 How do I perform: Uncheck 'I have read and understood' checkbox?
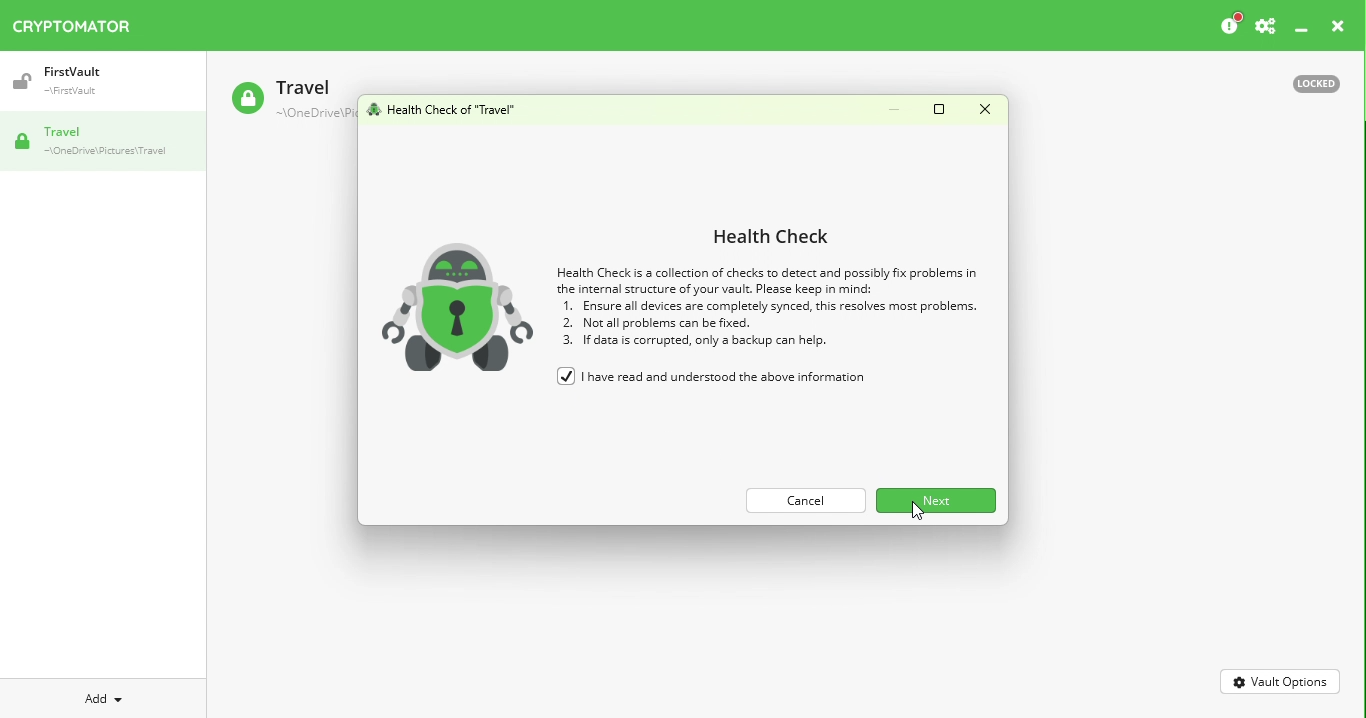click(566, 377)
